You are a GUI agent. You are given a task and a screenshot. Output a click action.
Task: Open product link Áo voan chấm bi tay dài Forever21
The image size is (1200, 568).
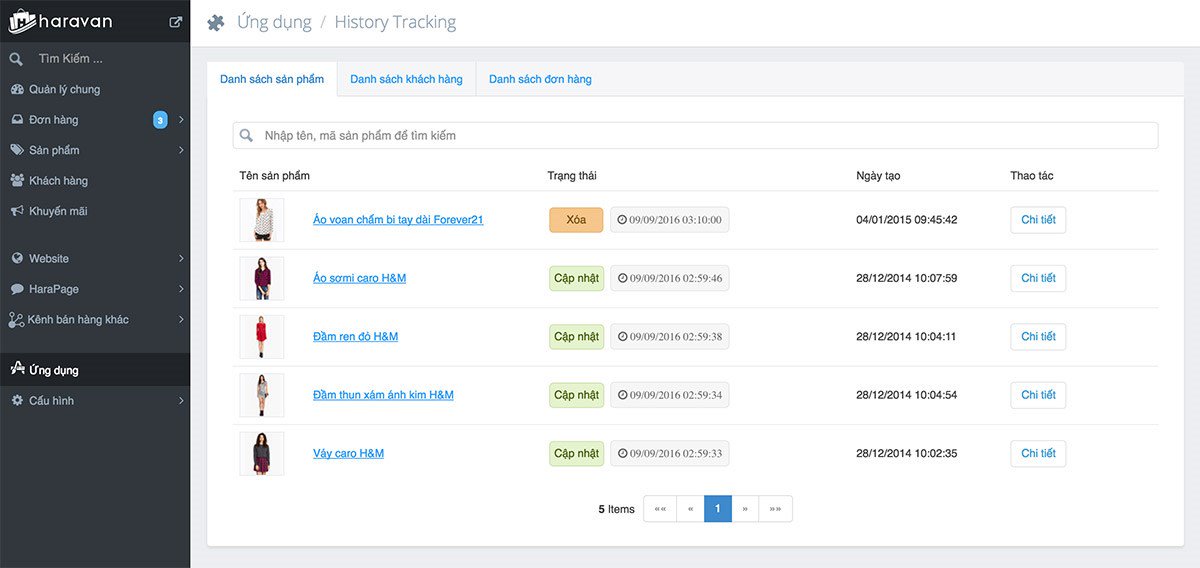398,220
